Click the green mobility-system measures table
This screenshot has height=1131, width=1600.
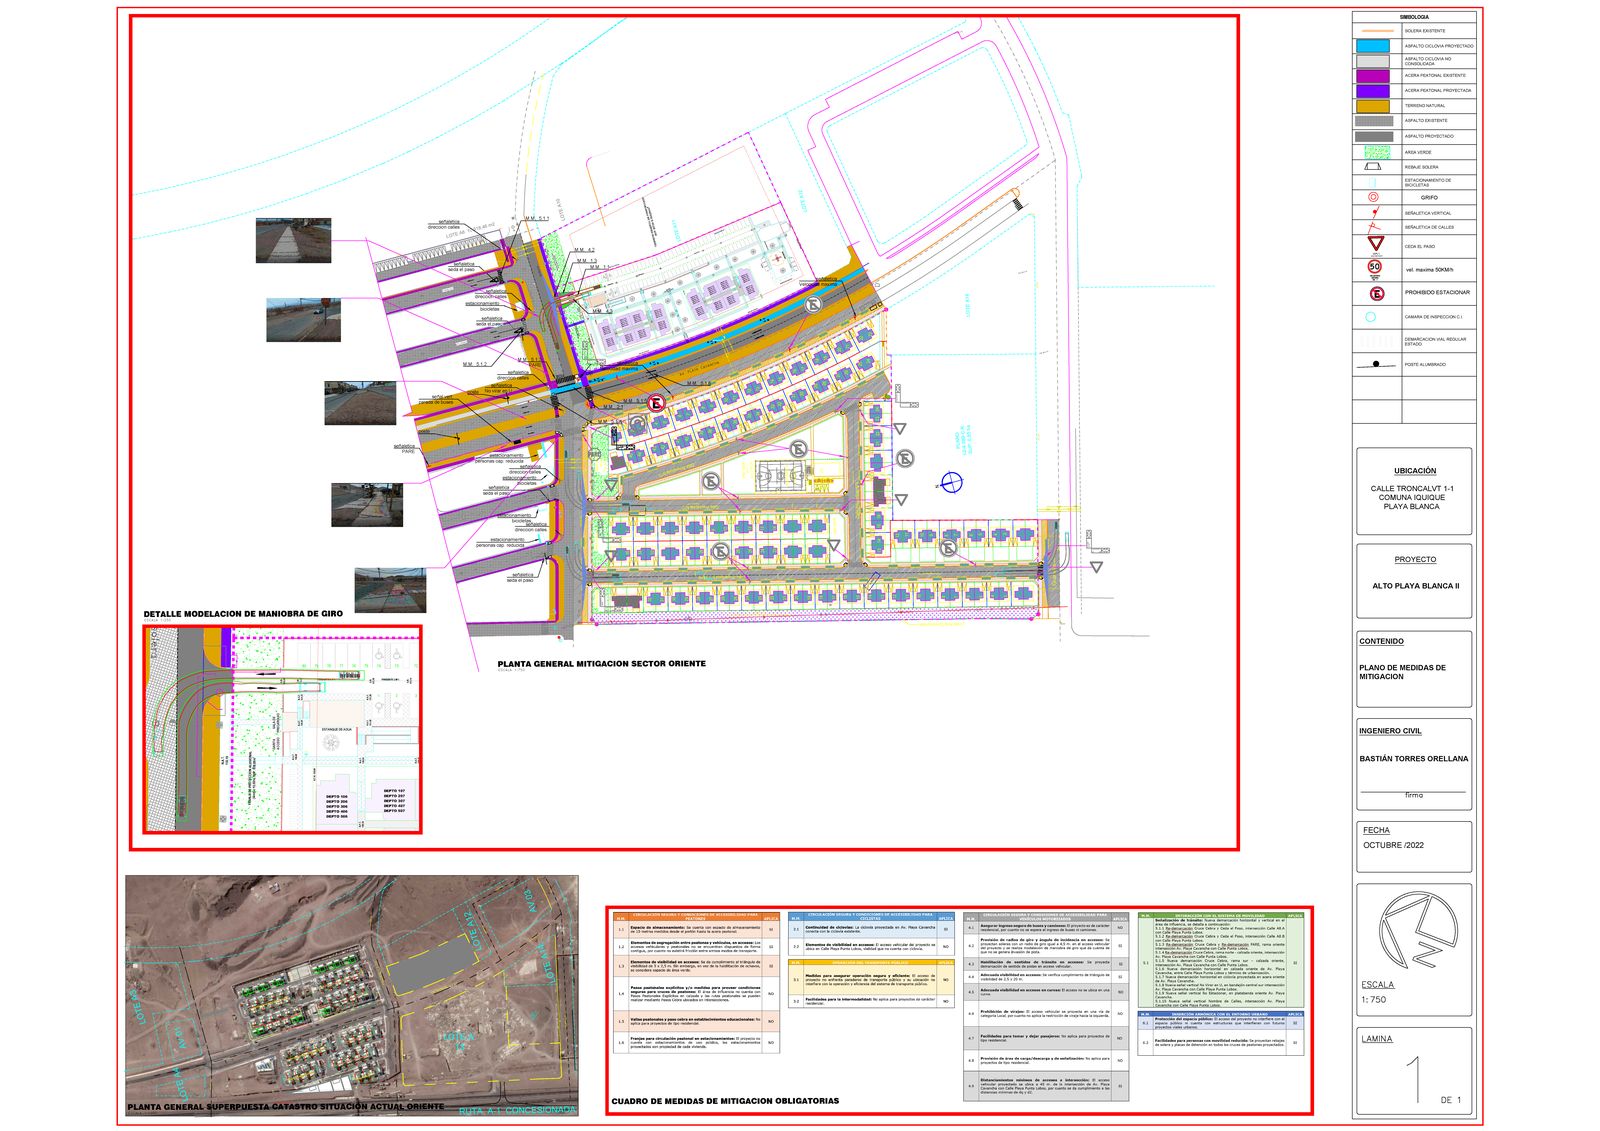[x=1222, y=959]
